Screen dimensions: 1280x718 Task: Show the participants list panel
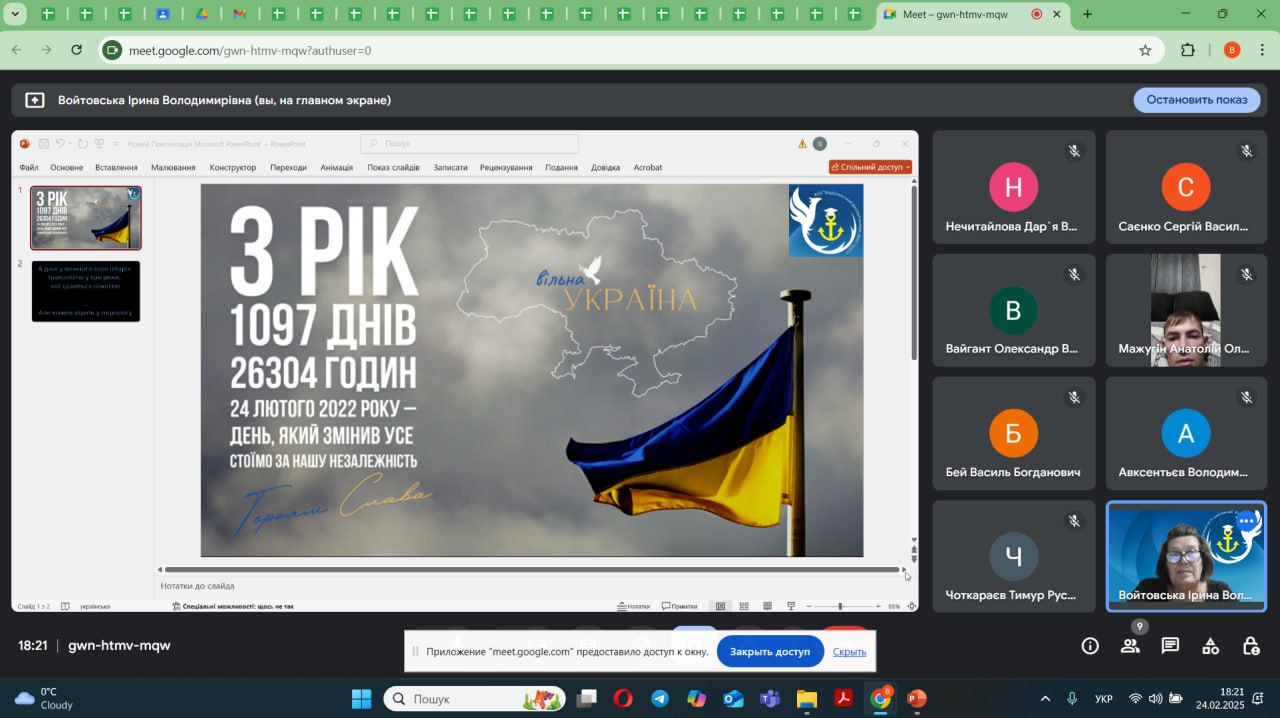[1130, 646]
